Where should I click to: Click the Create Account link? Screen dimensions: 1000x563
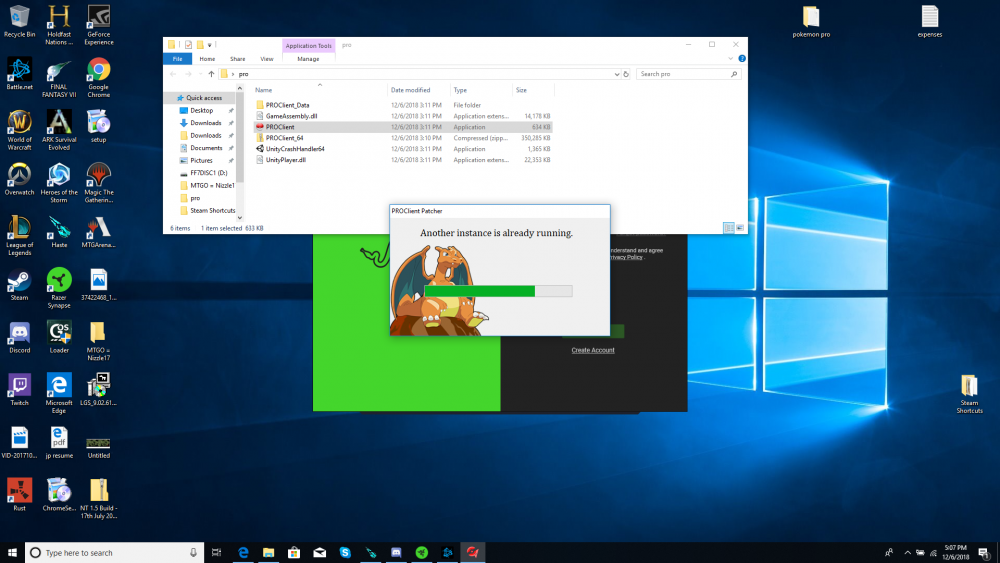593,350
